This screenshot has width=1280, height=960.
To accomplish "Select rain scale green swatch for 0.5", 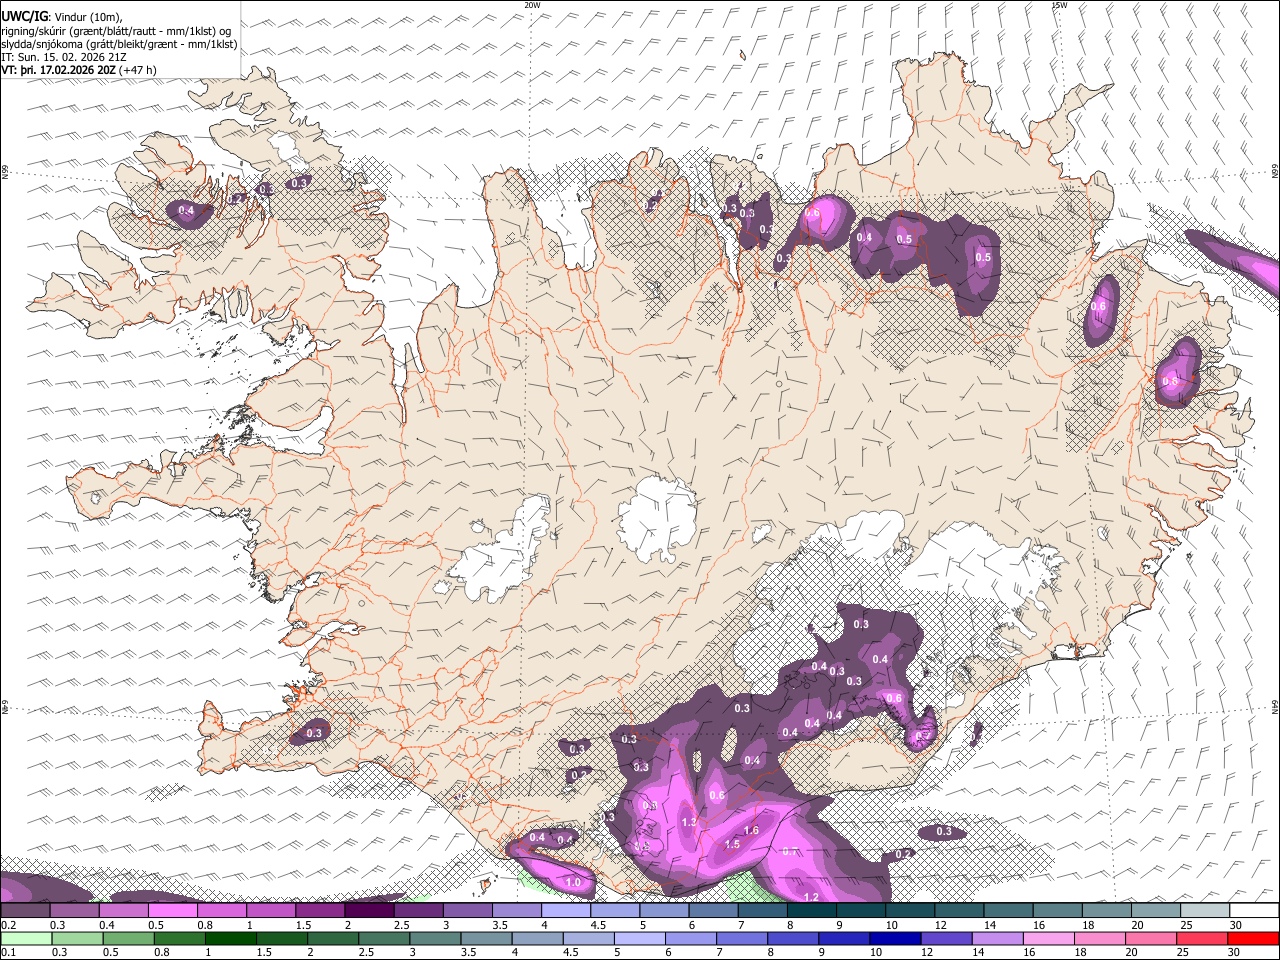I will [x=129, y=938].
